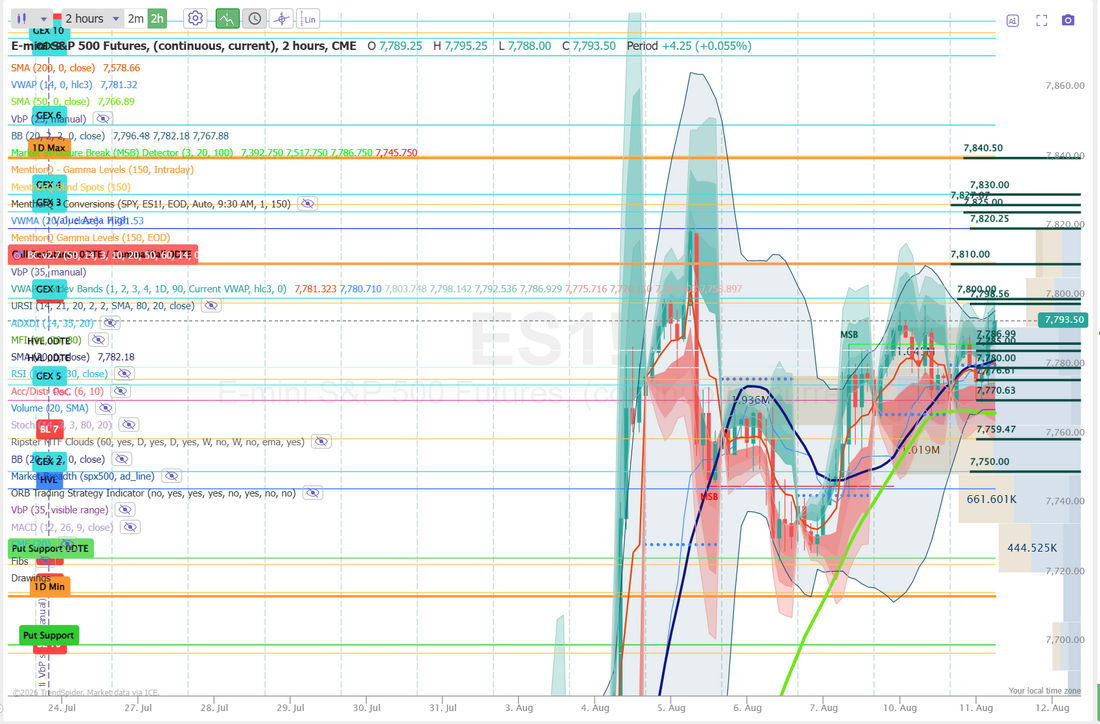Toggle visibility of Volume (20, SMA)

[105, 408]
